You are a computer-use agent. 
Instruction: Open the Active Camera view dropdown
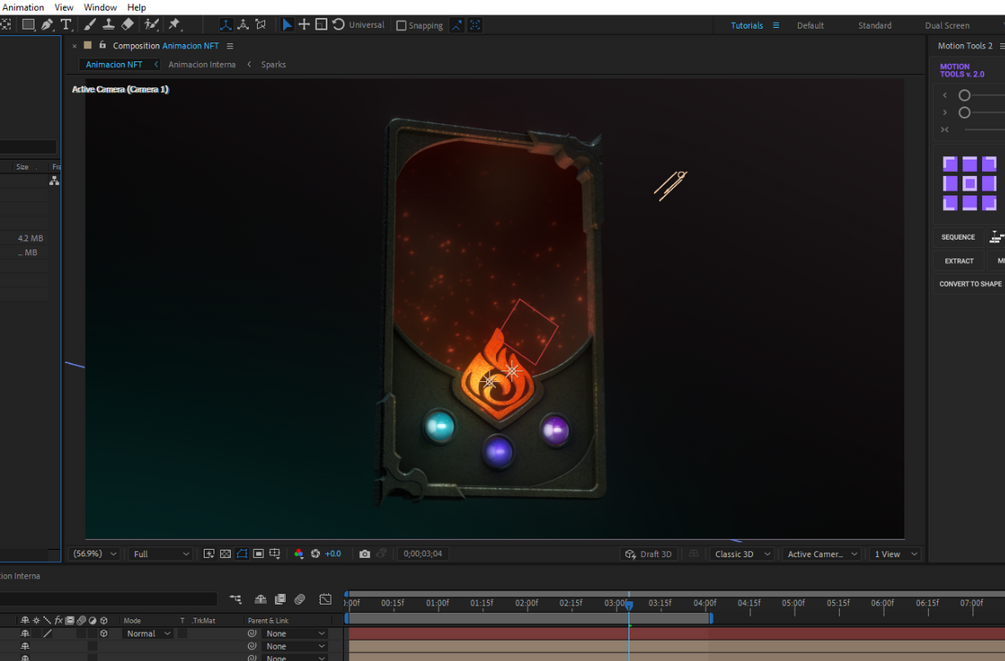(822, 554)
